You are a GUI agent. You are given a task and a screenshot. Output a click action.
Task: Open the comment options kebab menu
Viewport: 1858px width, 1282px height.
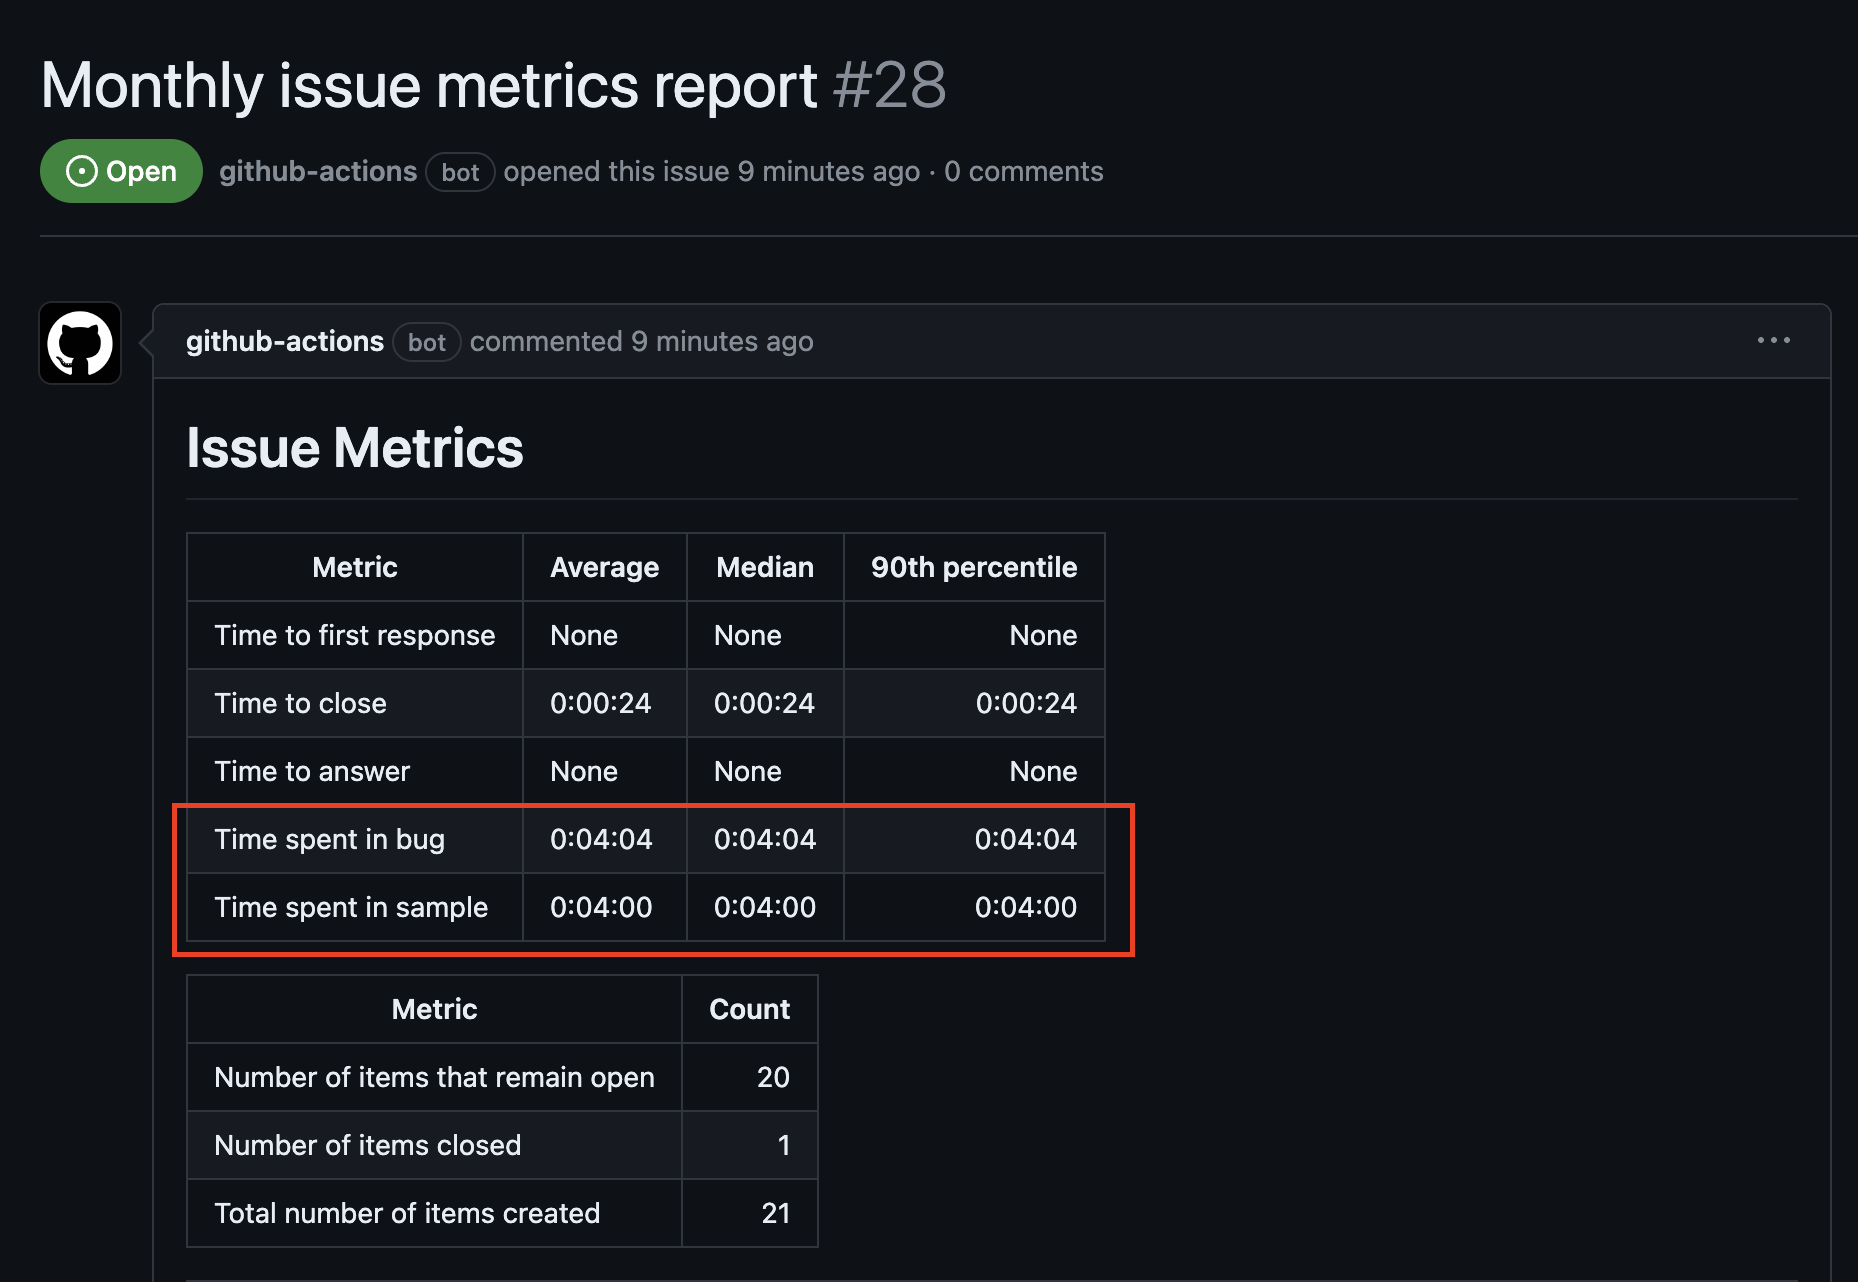1774,341
